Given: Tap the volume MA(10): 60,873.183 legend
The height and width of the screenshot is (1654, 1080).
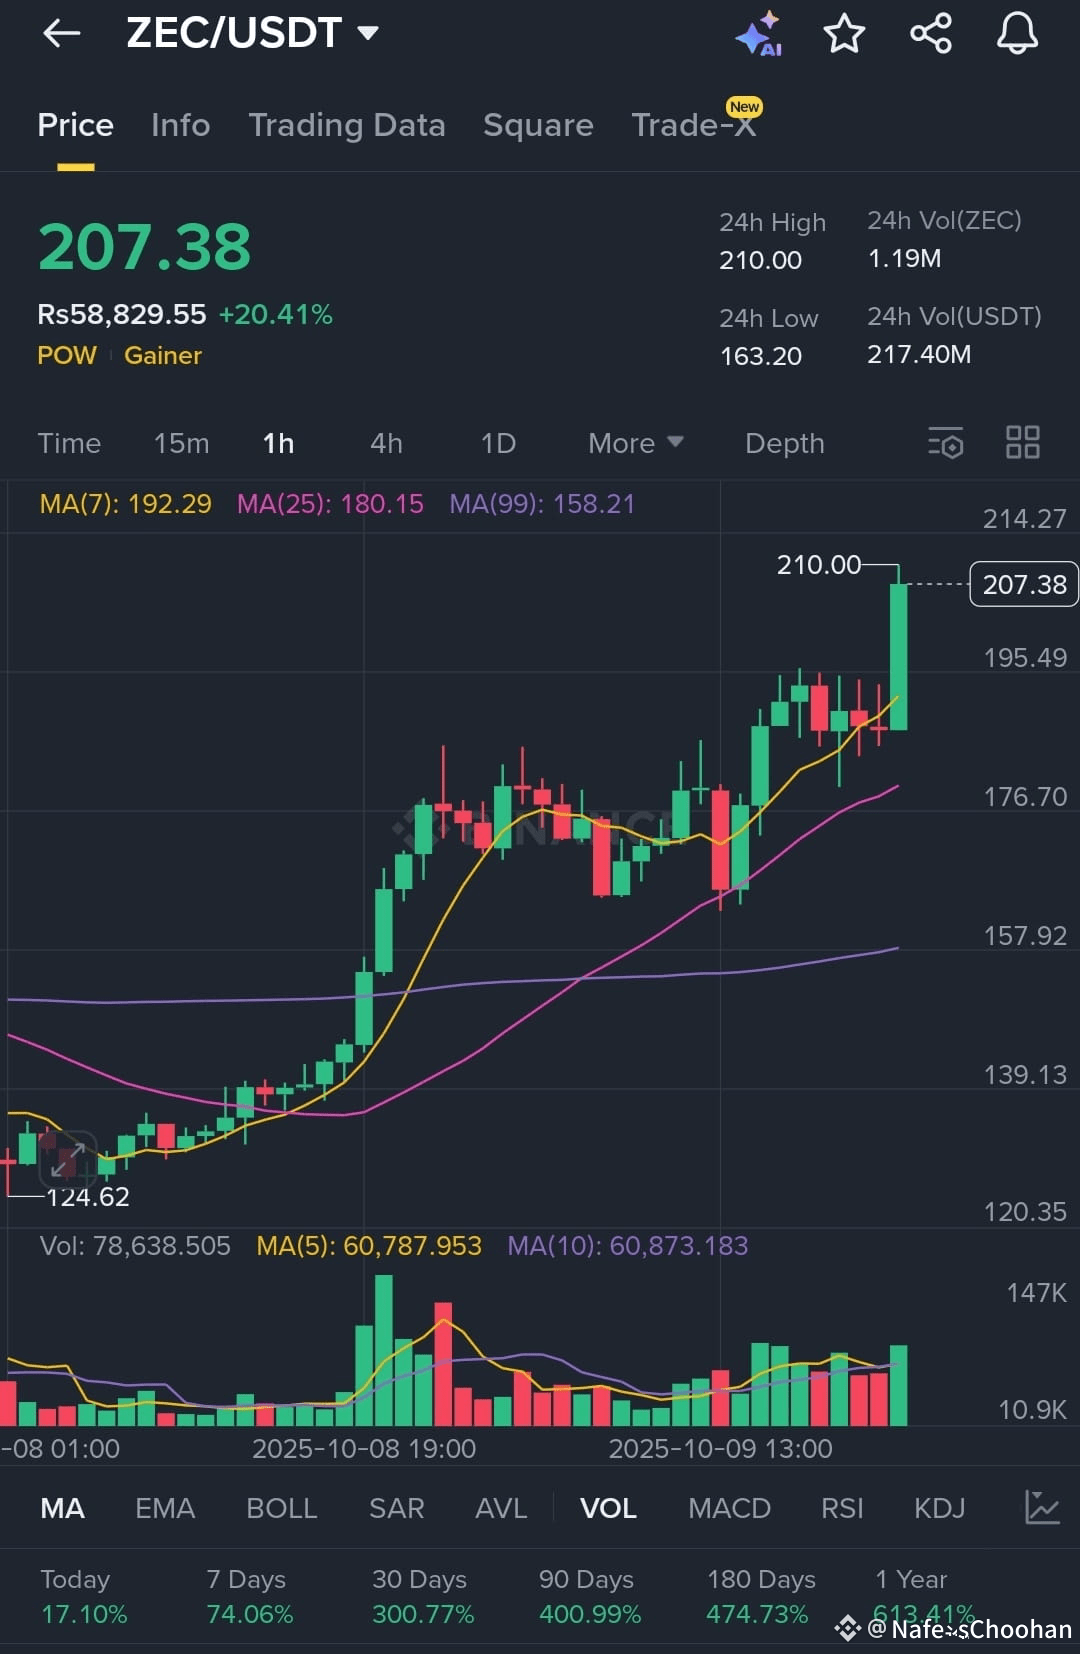Looking at the screenshot, I should tap(628, 1245).
